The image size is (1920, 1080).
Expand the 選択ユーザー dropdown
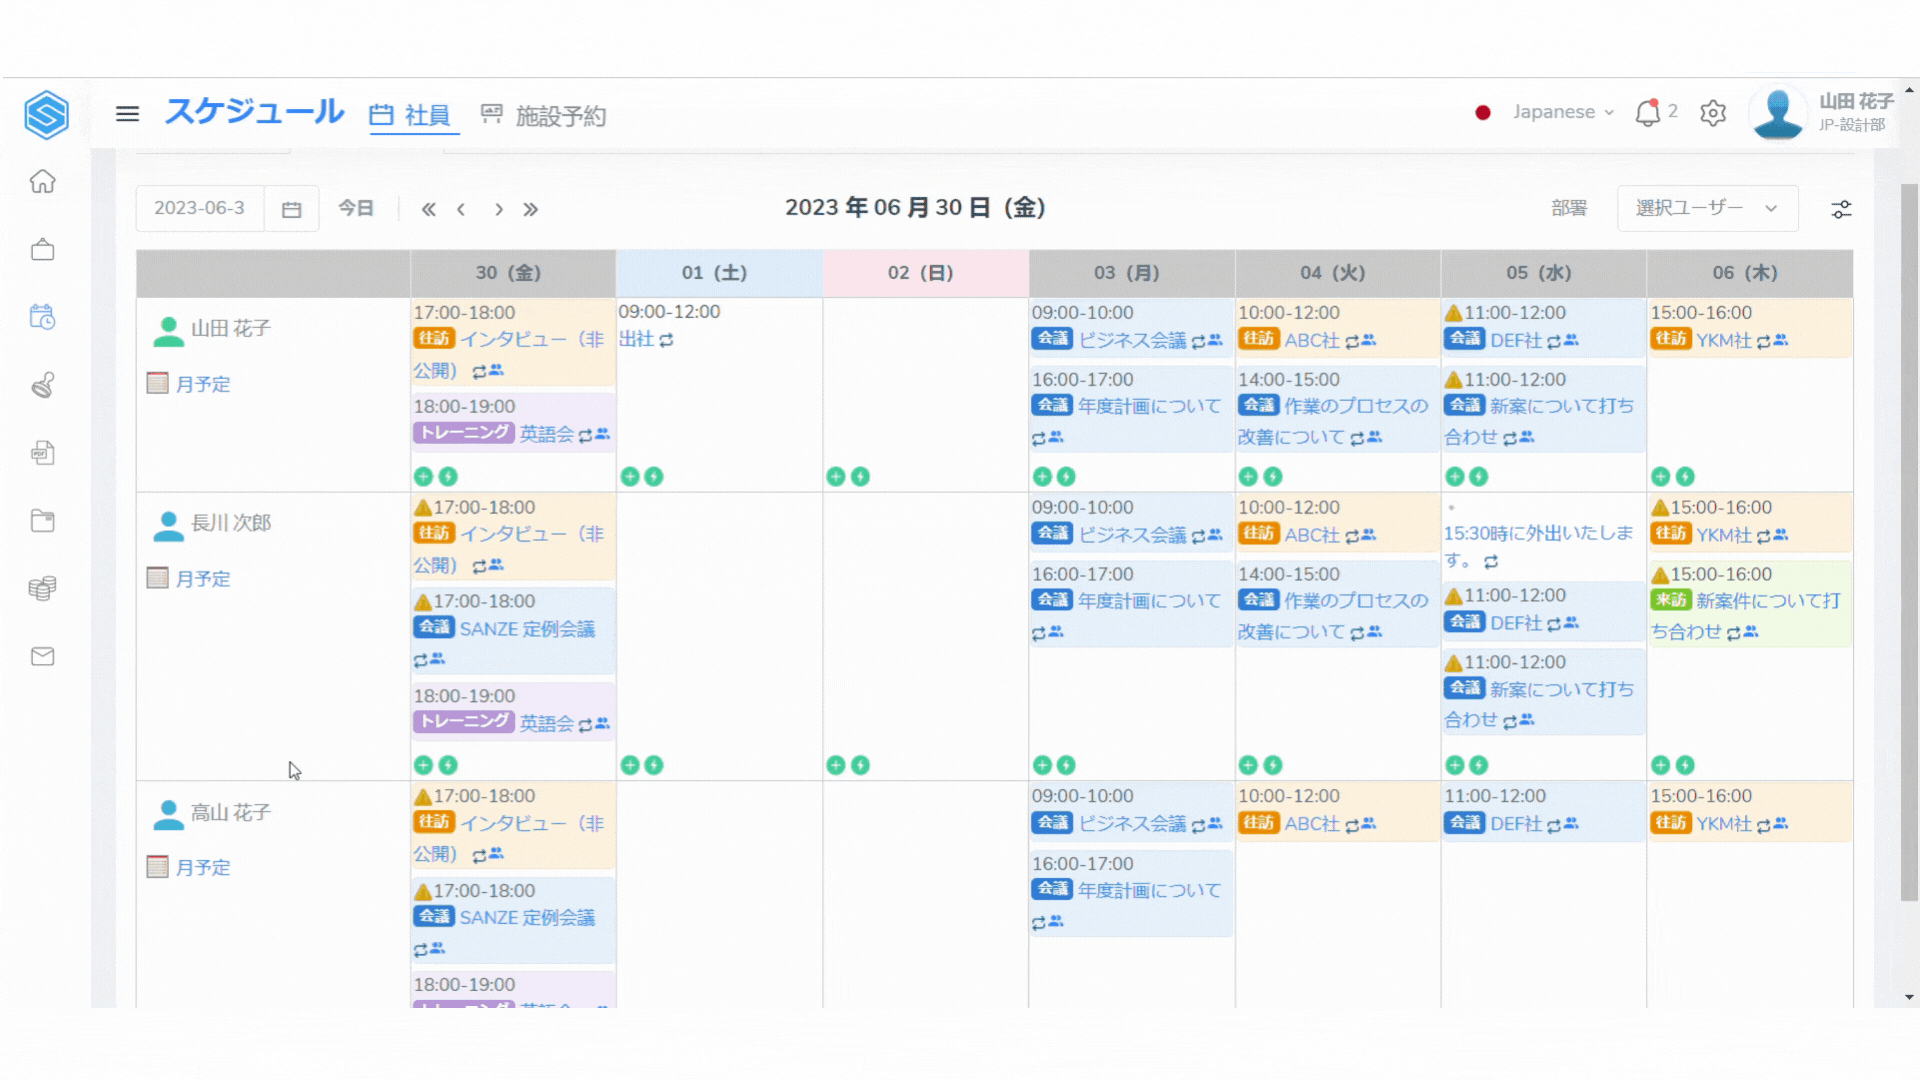[1707, 208]
